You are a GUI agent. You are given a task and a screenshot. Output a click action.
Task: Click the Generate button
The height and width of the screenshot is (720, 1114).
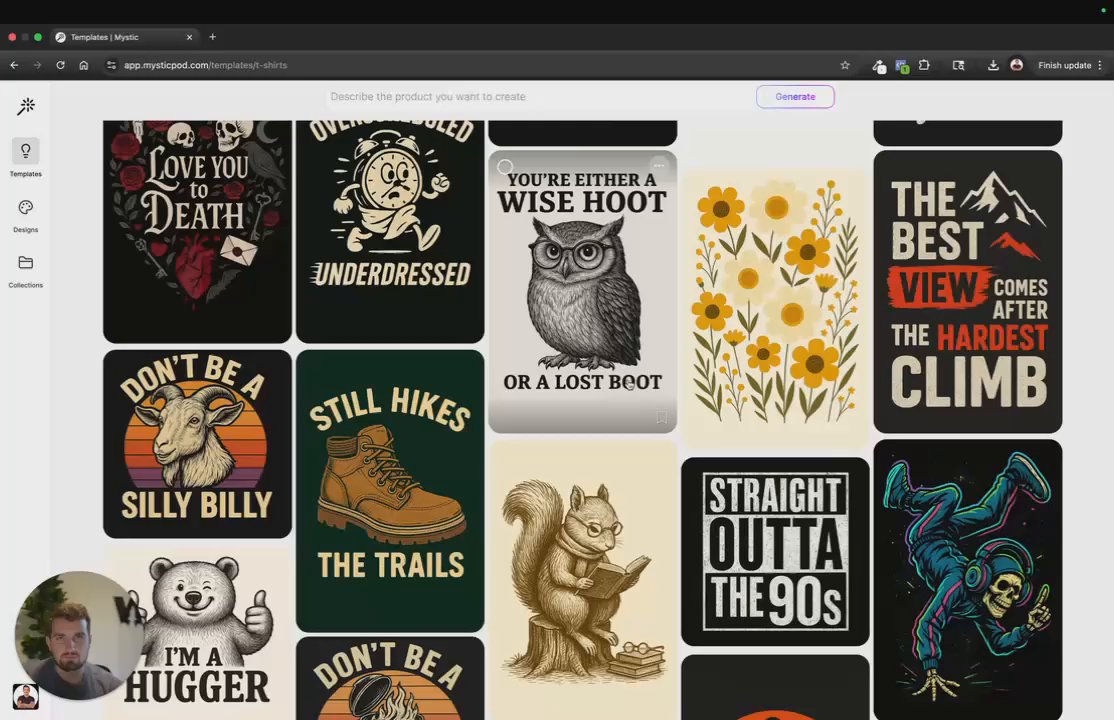(x=795, y=97)
